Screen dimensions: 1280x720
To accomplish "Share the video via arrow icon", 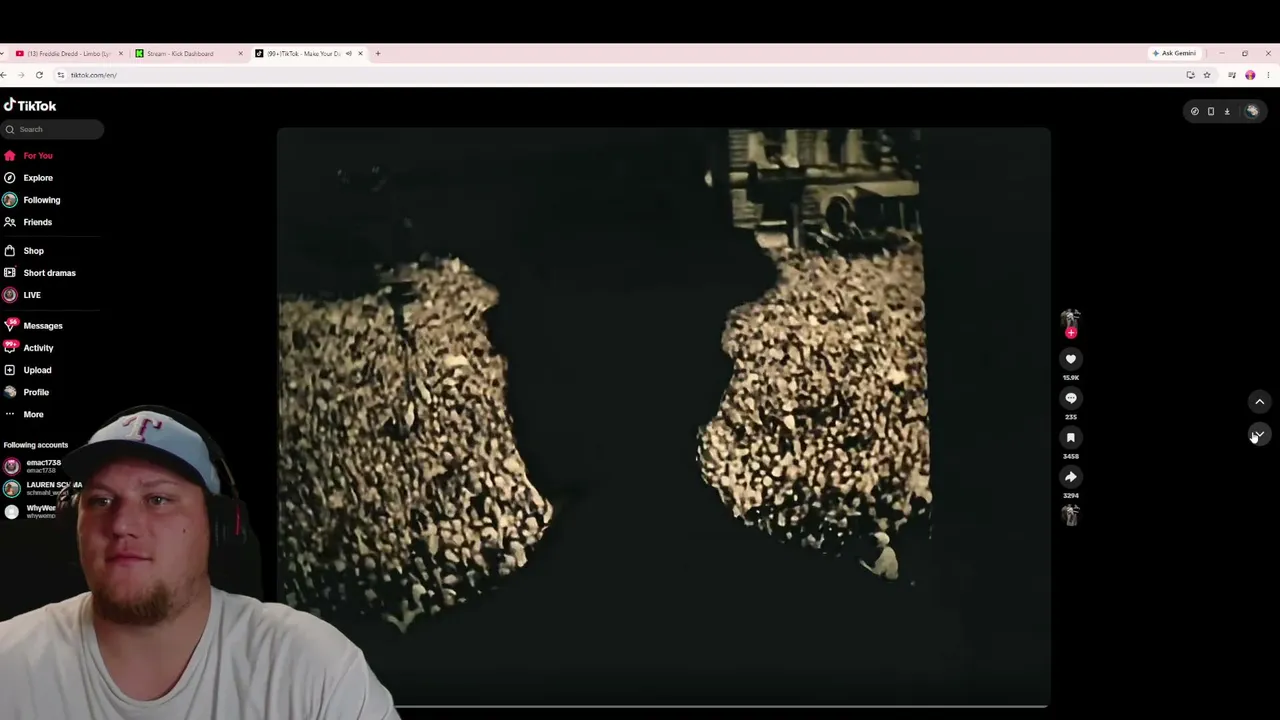I will pyautogui.click(x=1071, y=477).
